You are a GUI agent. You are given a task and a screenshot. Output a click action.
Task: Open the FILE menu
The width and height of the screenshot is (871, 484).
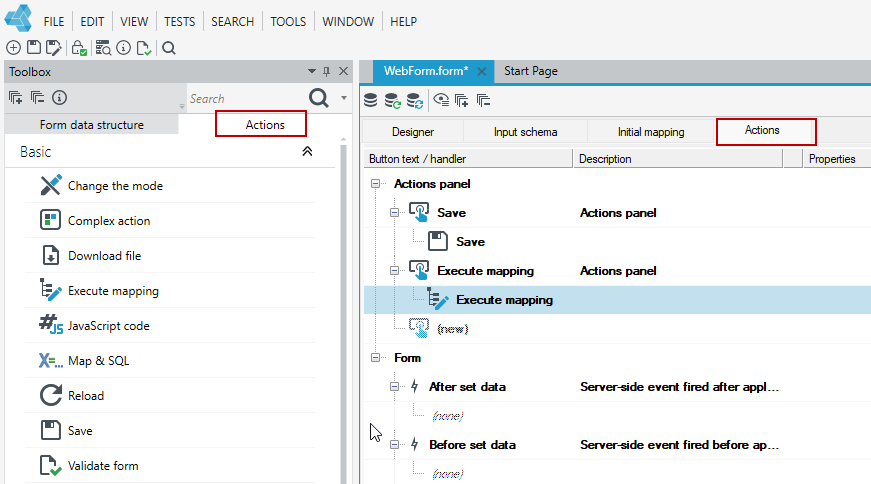tap(54, 22)
